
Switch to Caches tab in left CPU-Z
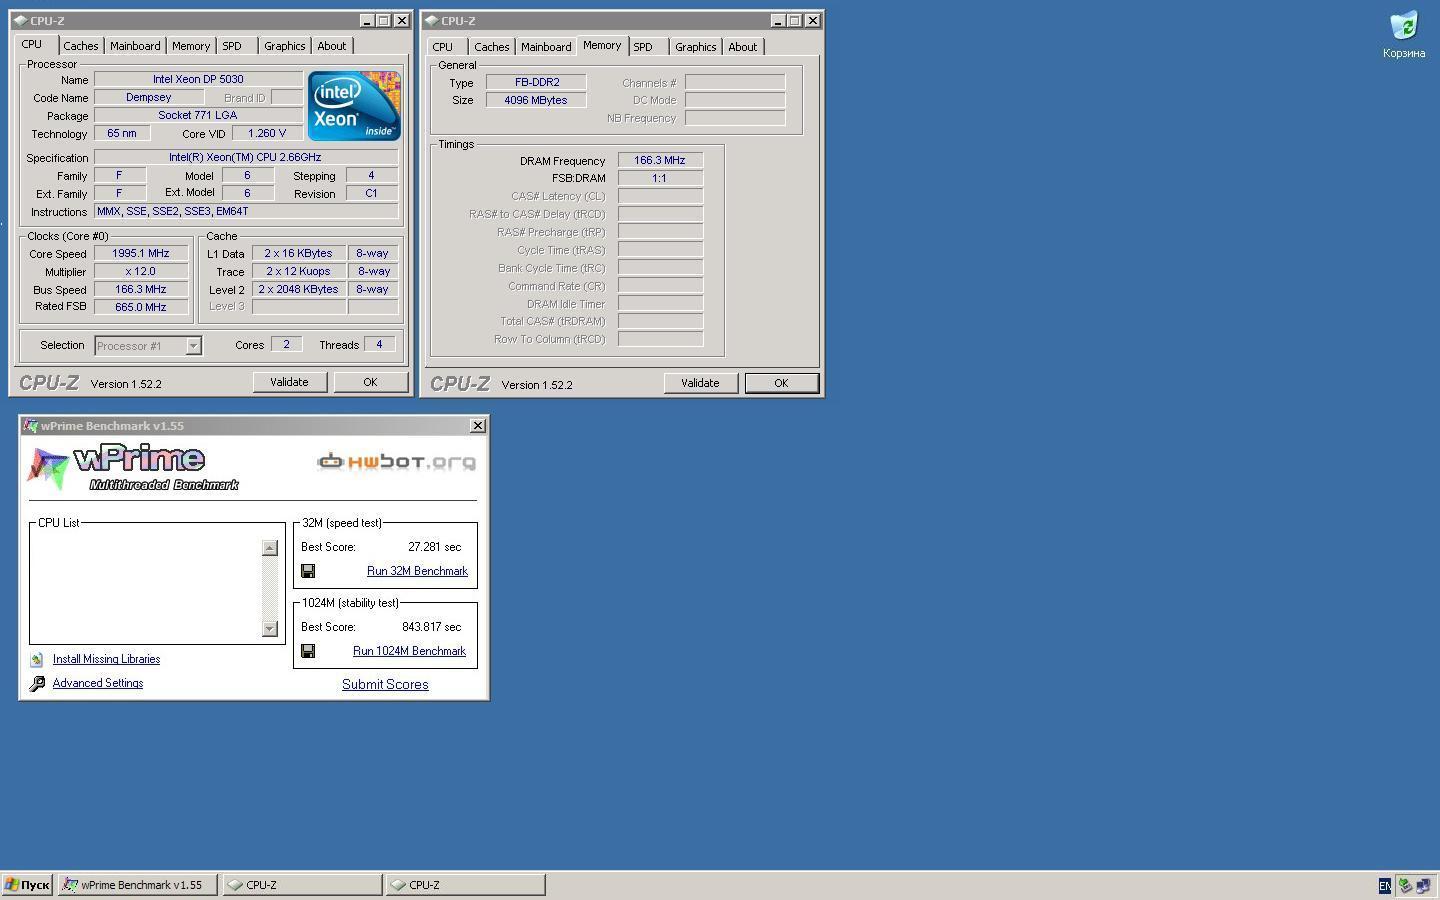[81, 46]
